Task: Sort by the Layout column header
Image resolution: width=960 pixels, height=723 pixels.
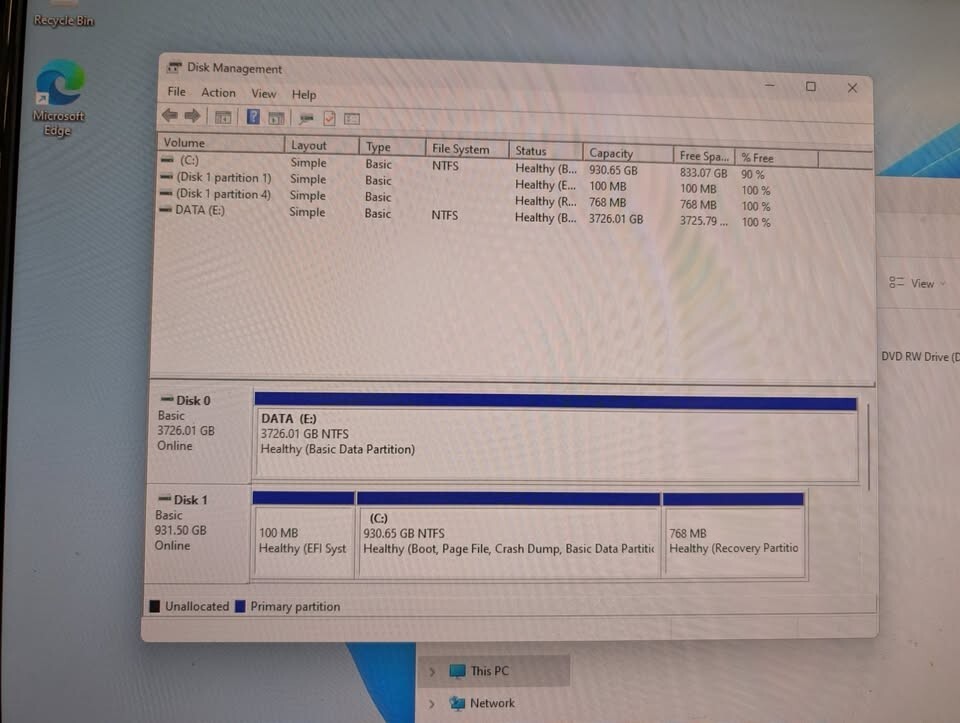Action: pyautogui.click(x=321, y=145)
